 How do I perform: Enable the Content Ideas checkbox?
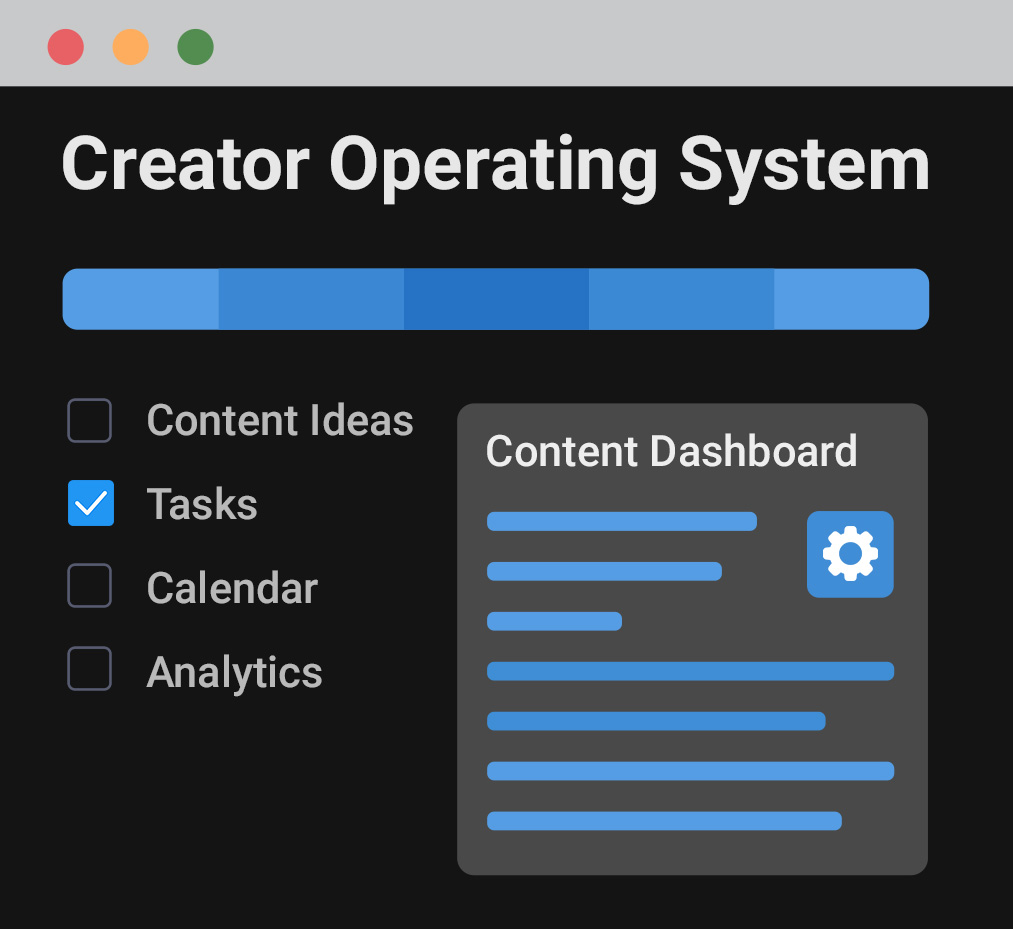(x=90, y=420)
